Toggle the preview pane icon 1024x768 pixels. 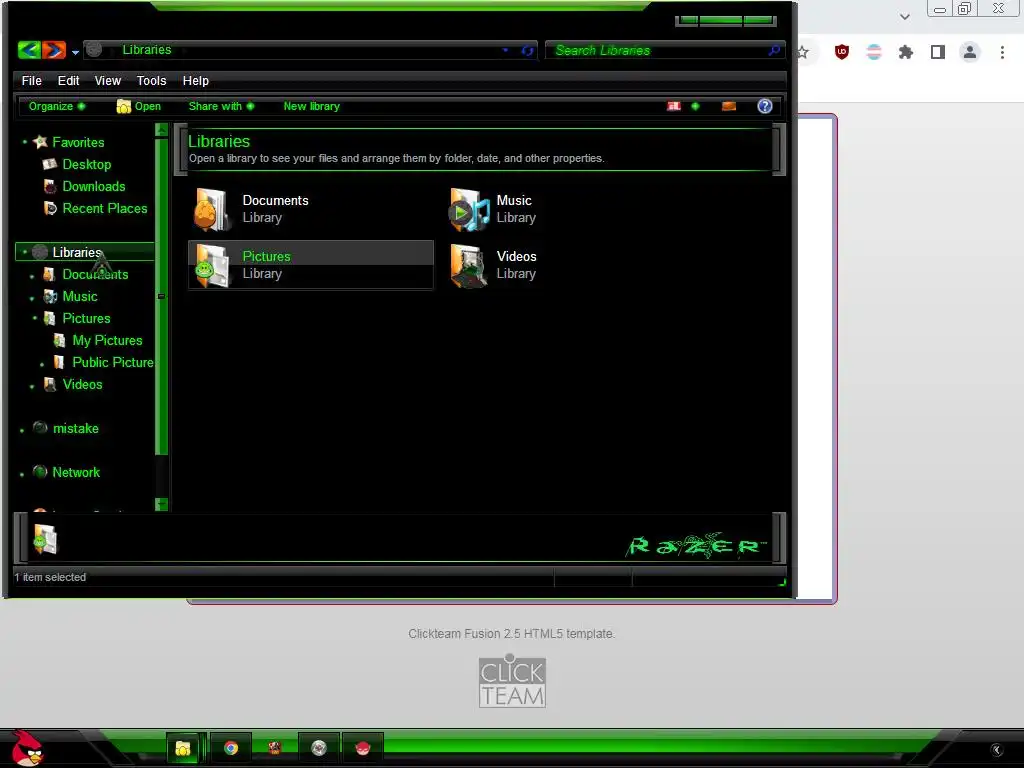click(729, 106)
